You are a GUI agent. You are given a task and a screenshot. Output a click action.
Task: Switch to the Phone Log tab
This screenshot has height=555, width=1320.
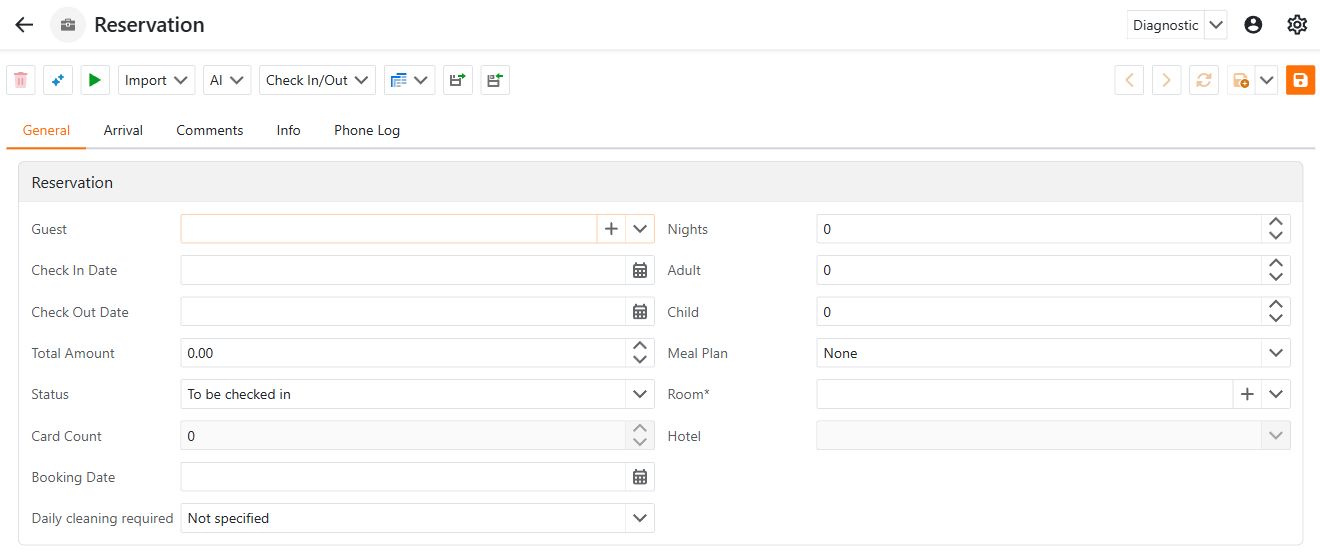[367, 130]
